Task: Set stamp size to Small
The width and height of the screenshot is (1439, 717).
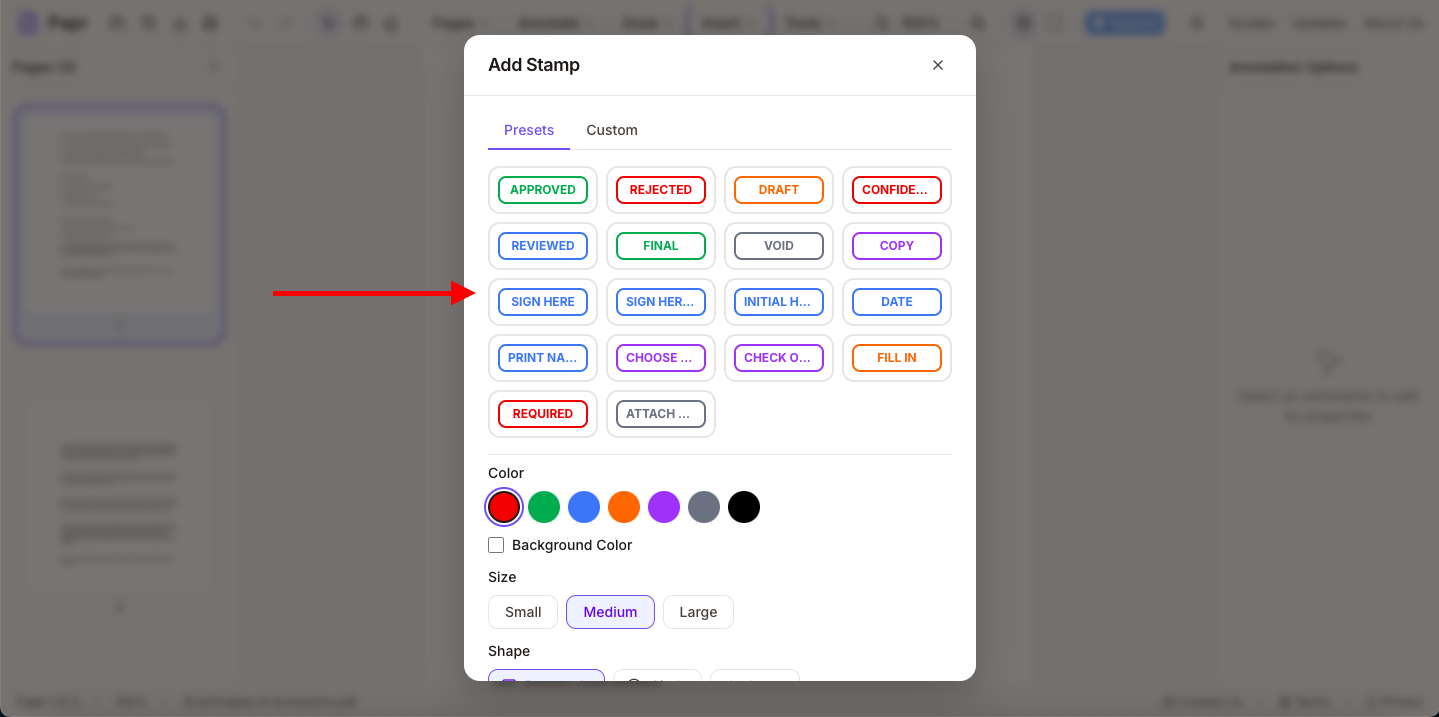Action: 523,612
